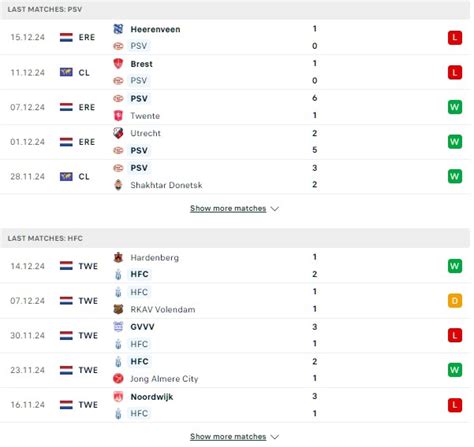Click the Twente club crest icon
This screenshot has width=474, height=447.
tap(118, 116)
